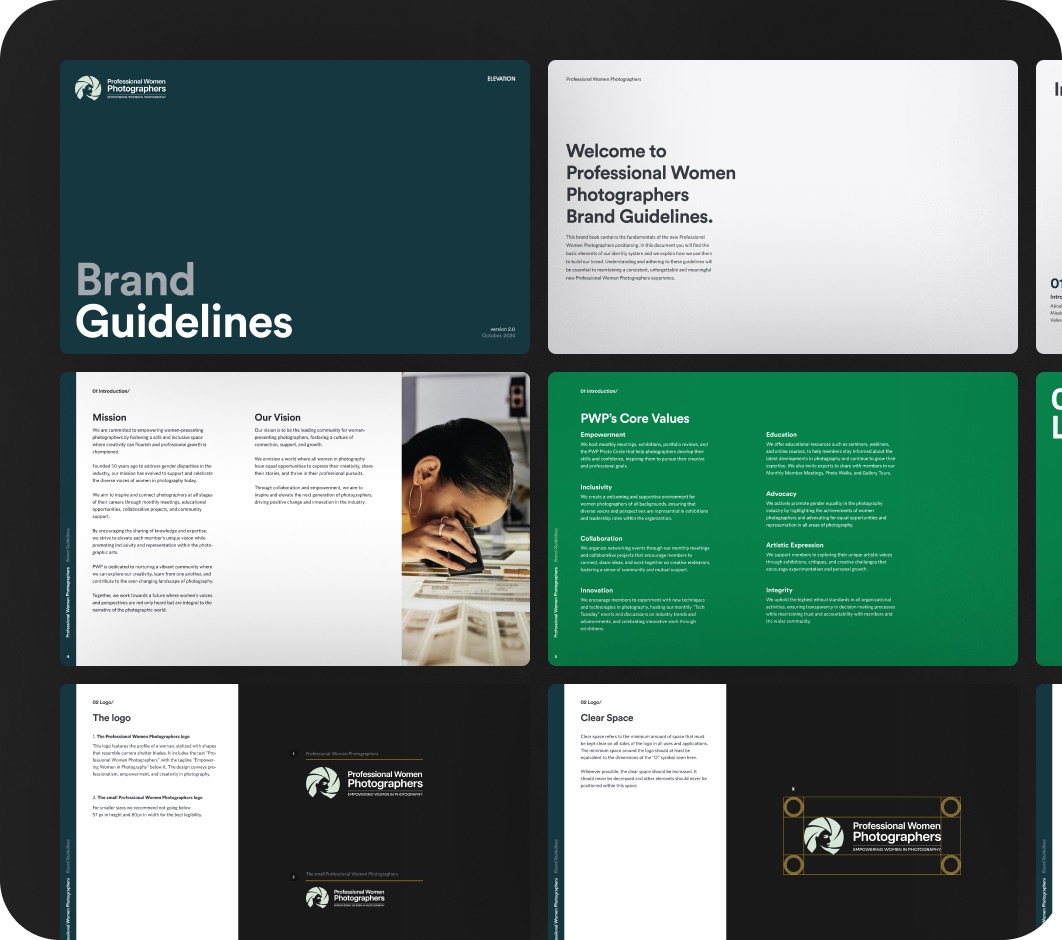This screenshot has width=1062, height=940.
Task: Select the 'Clear Space' heading
Action: [x=607, y=718]
